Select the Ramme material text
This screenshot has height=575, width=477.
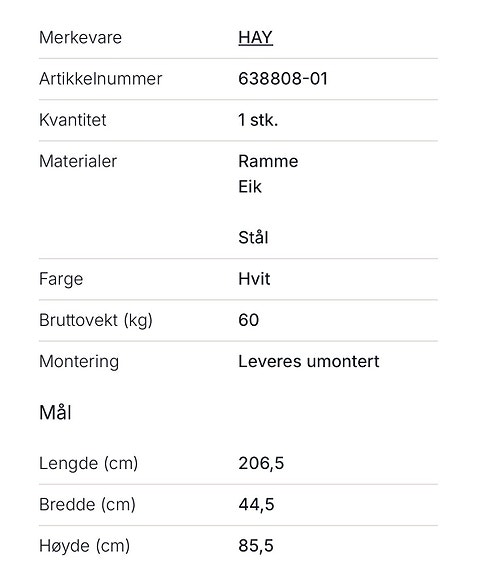(268, 161)
